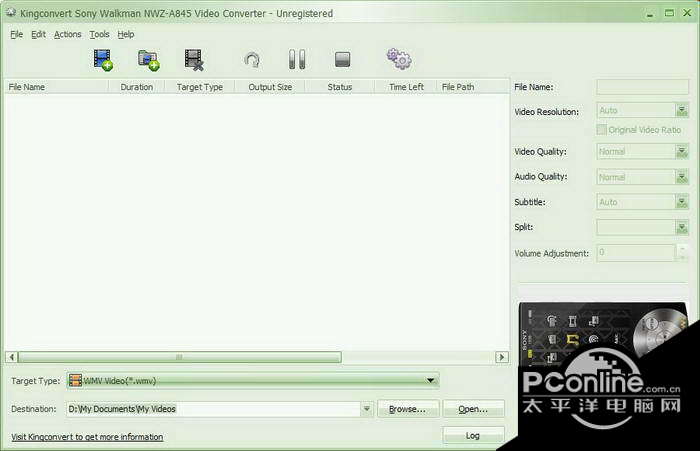Click the Duration column header

point(137,87)
